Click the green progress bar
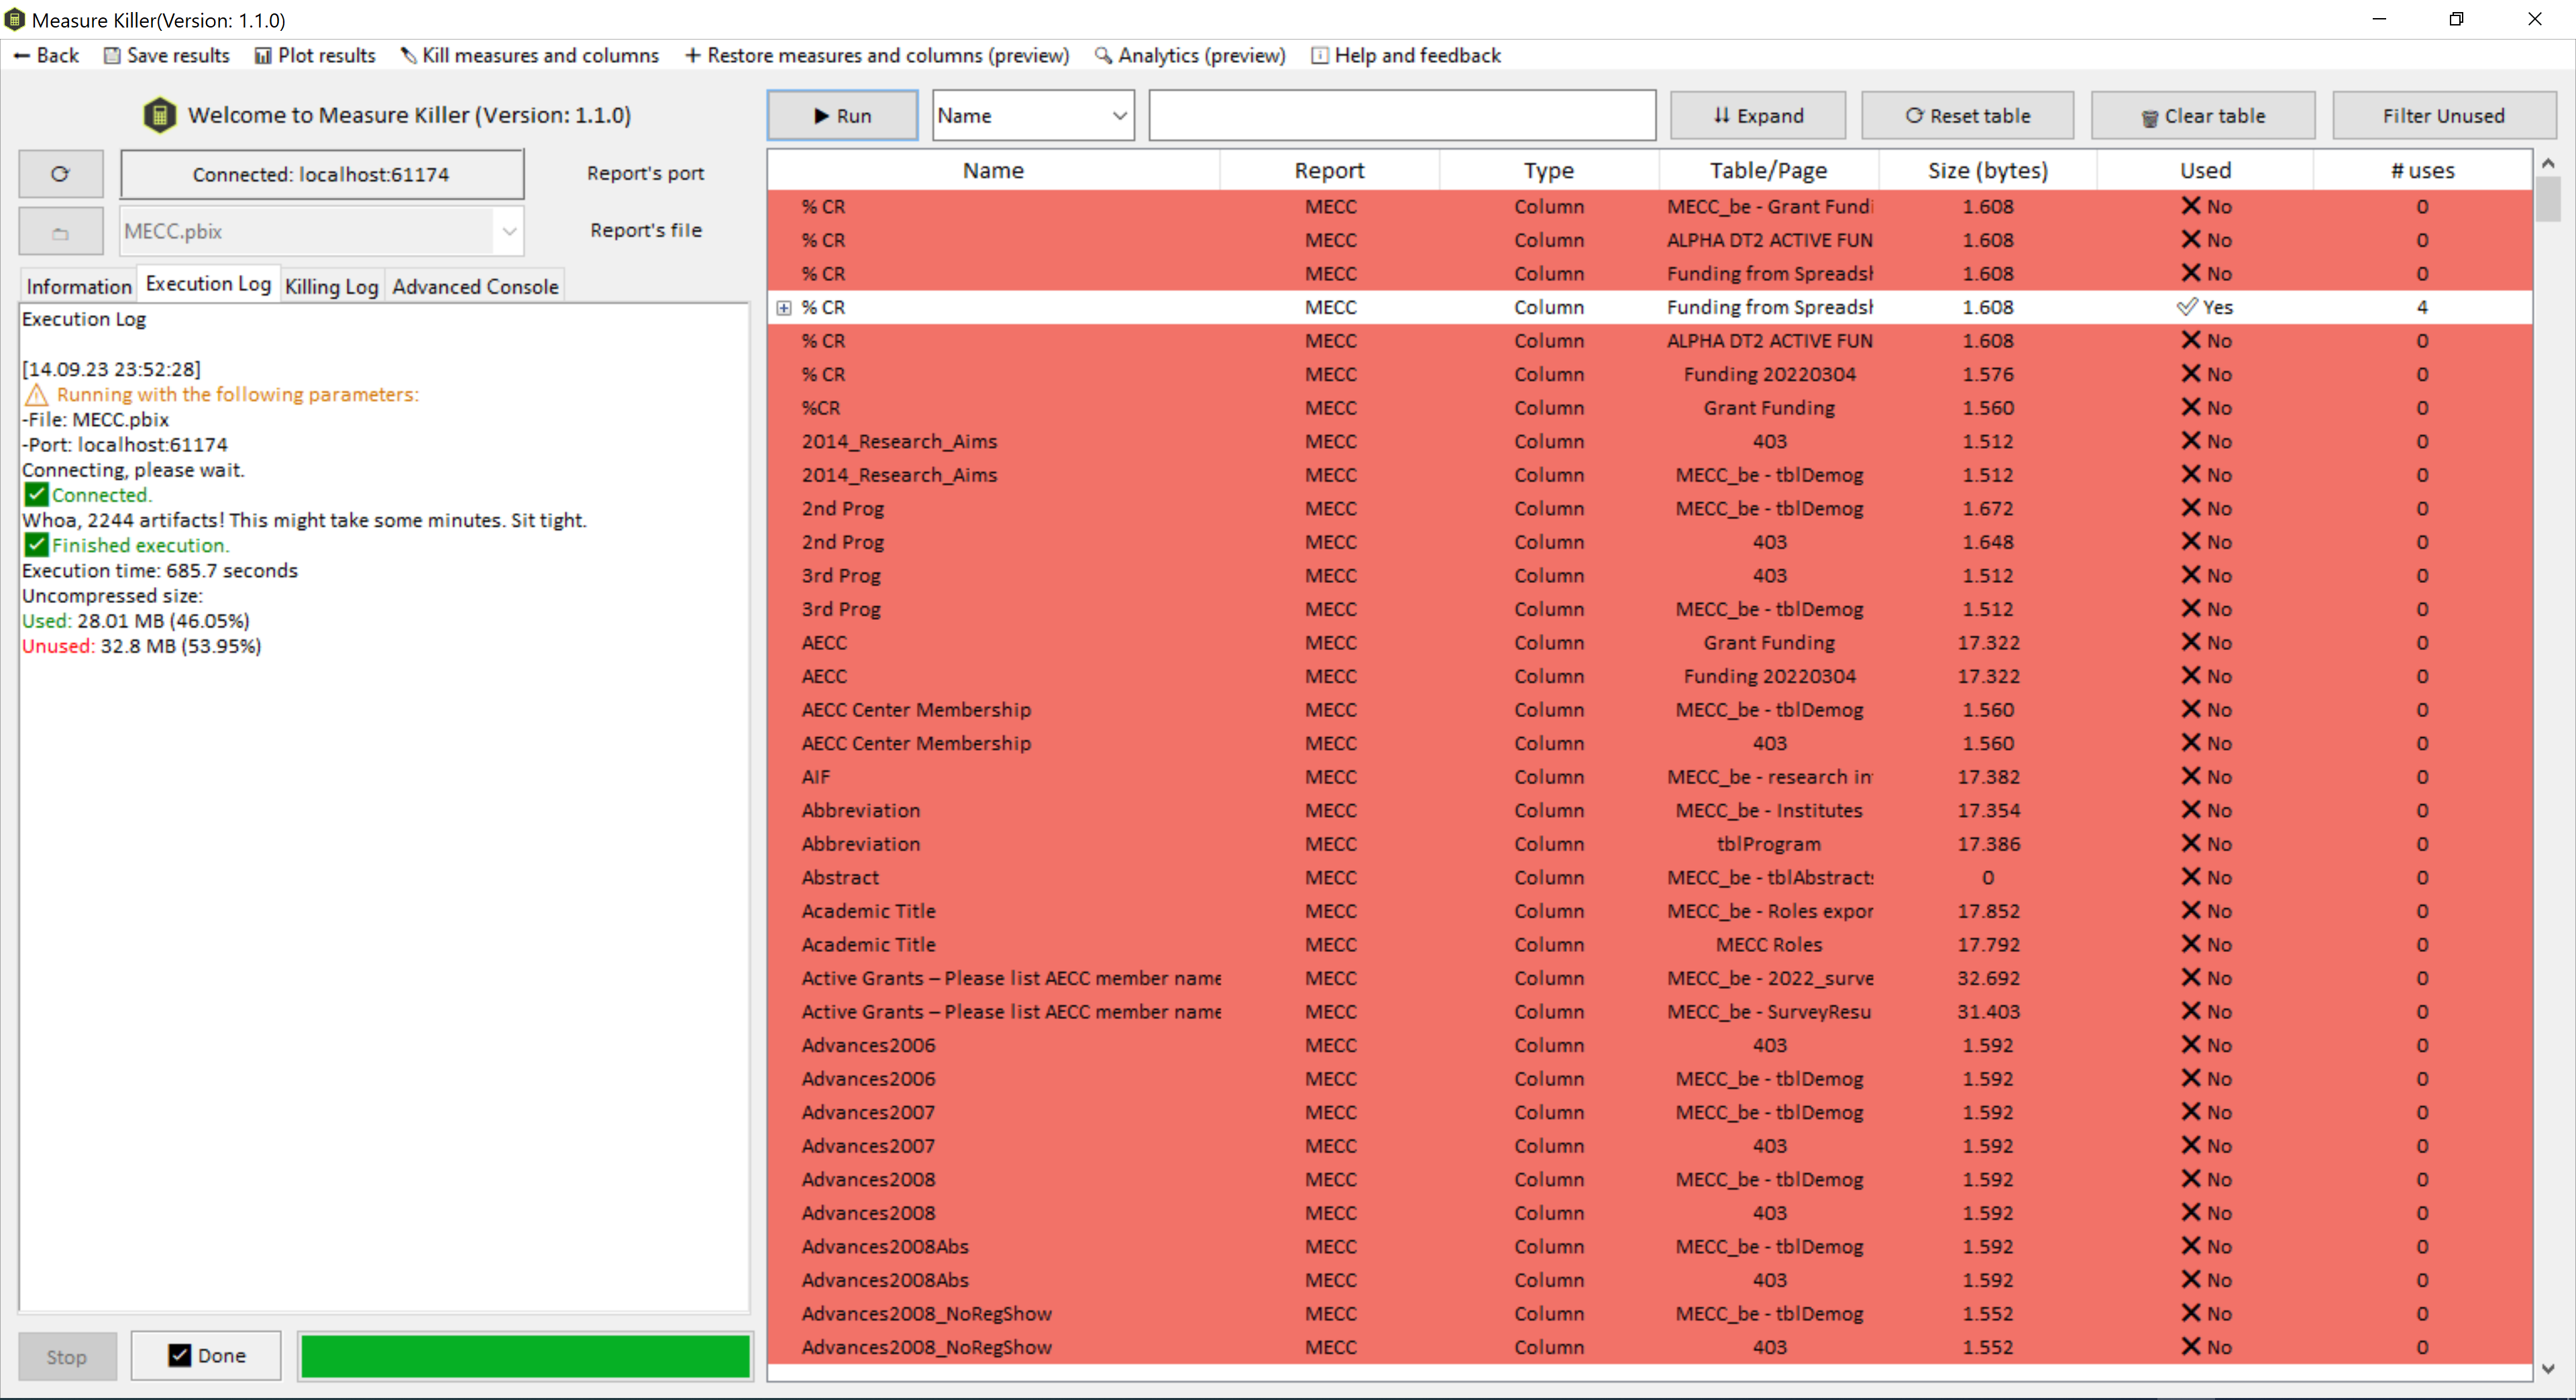The image size is (2576, 1400). click(x=524, y=1356)
